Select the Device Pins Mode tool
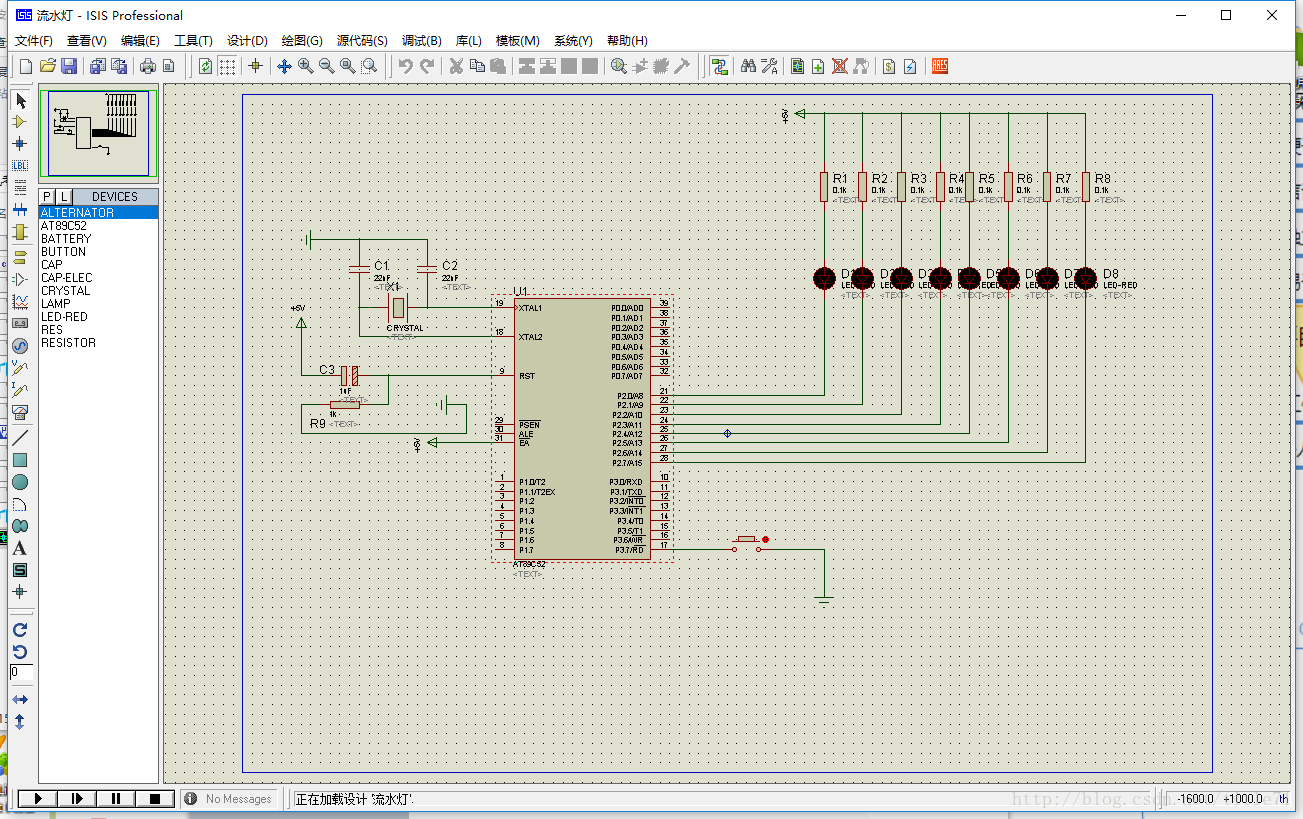Screen dimensions: 1303x819 point(20,279)
